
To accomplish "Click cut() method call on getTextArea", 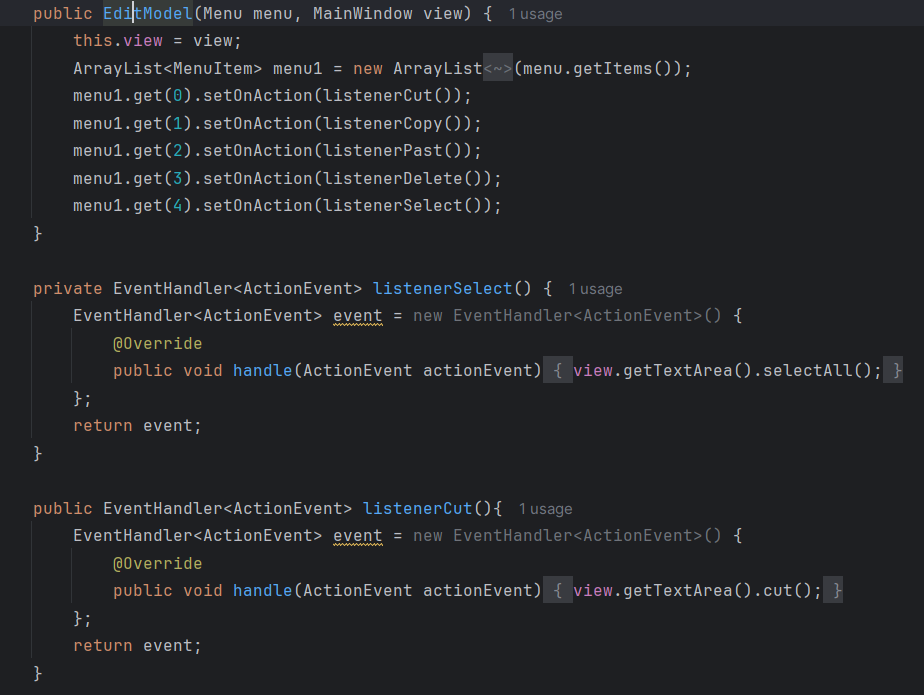I will pos(787,591).
